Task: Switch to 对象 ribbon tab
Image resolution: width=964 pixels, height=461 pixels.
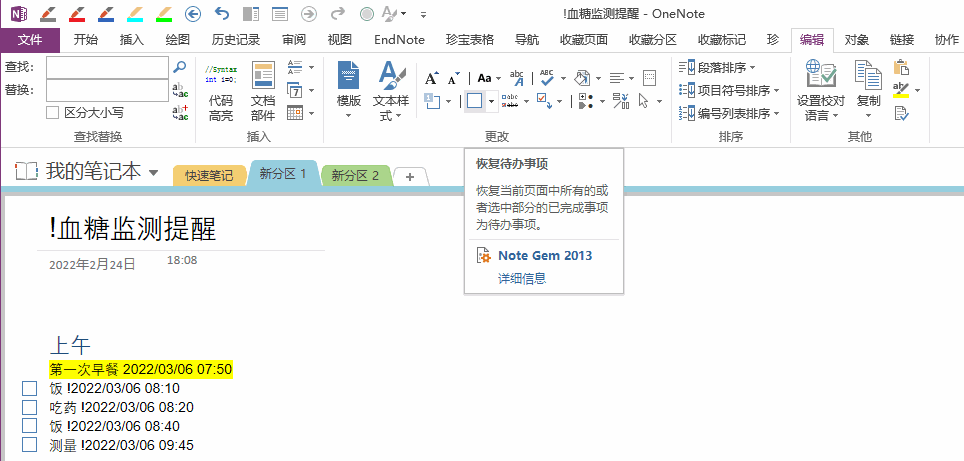Action: point(856,40)
